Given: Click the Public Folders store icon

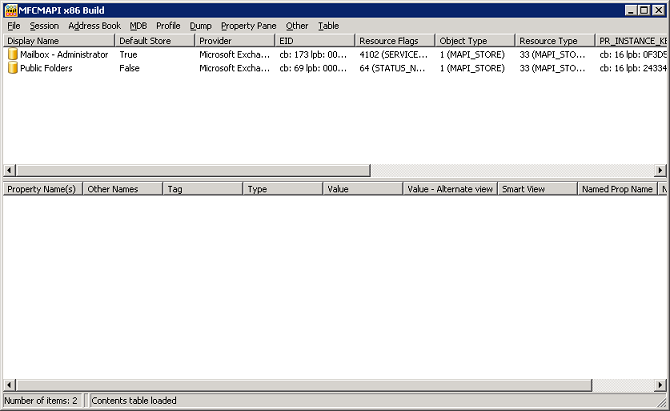Looking at the screenshot, I should [x=13, y=69].
